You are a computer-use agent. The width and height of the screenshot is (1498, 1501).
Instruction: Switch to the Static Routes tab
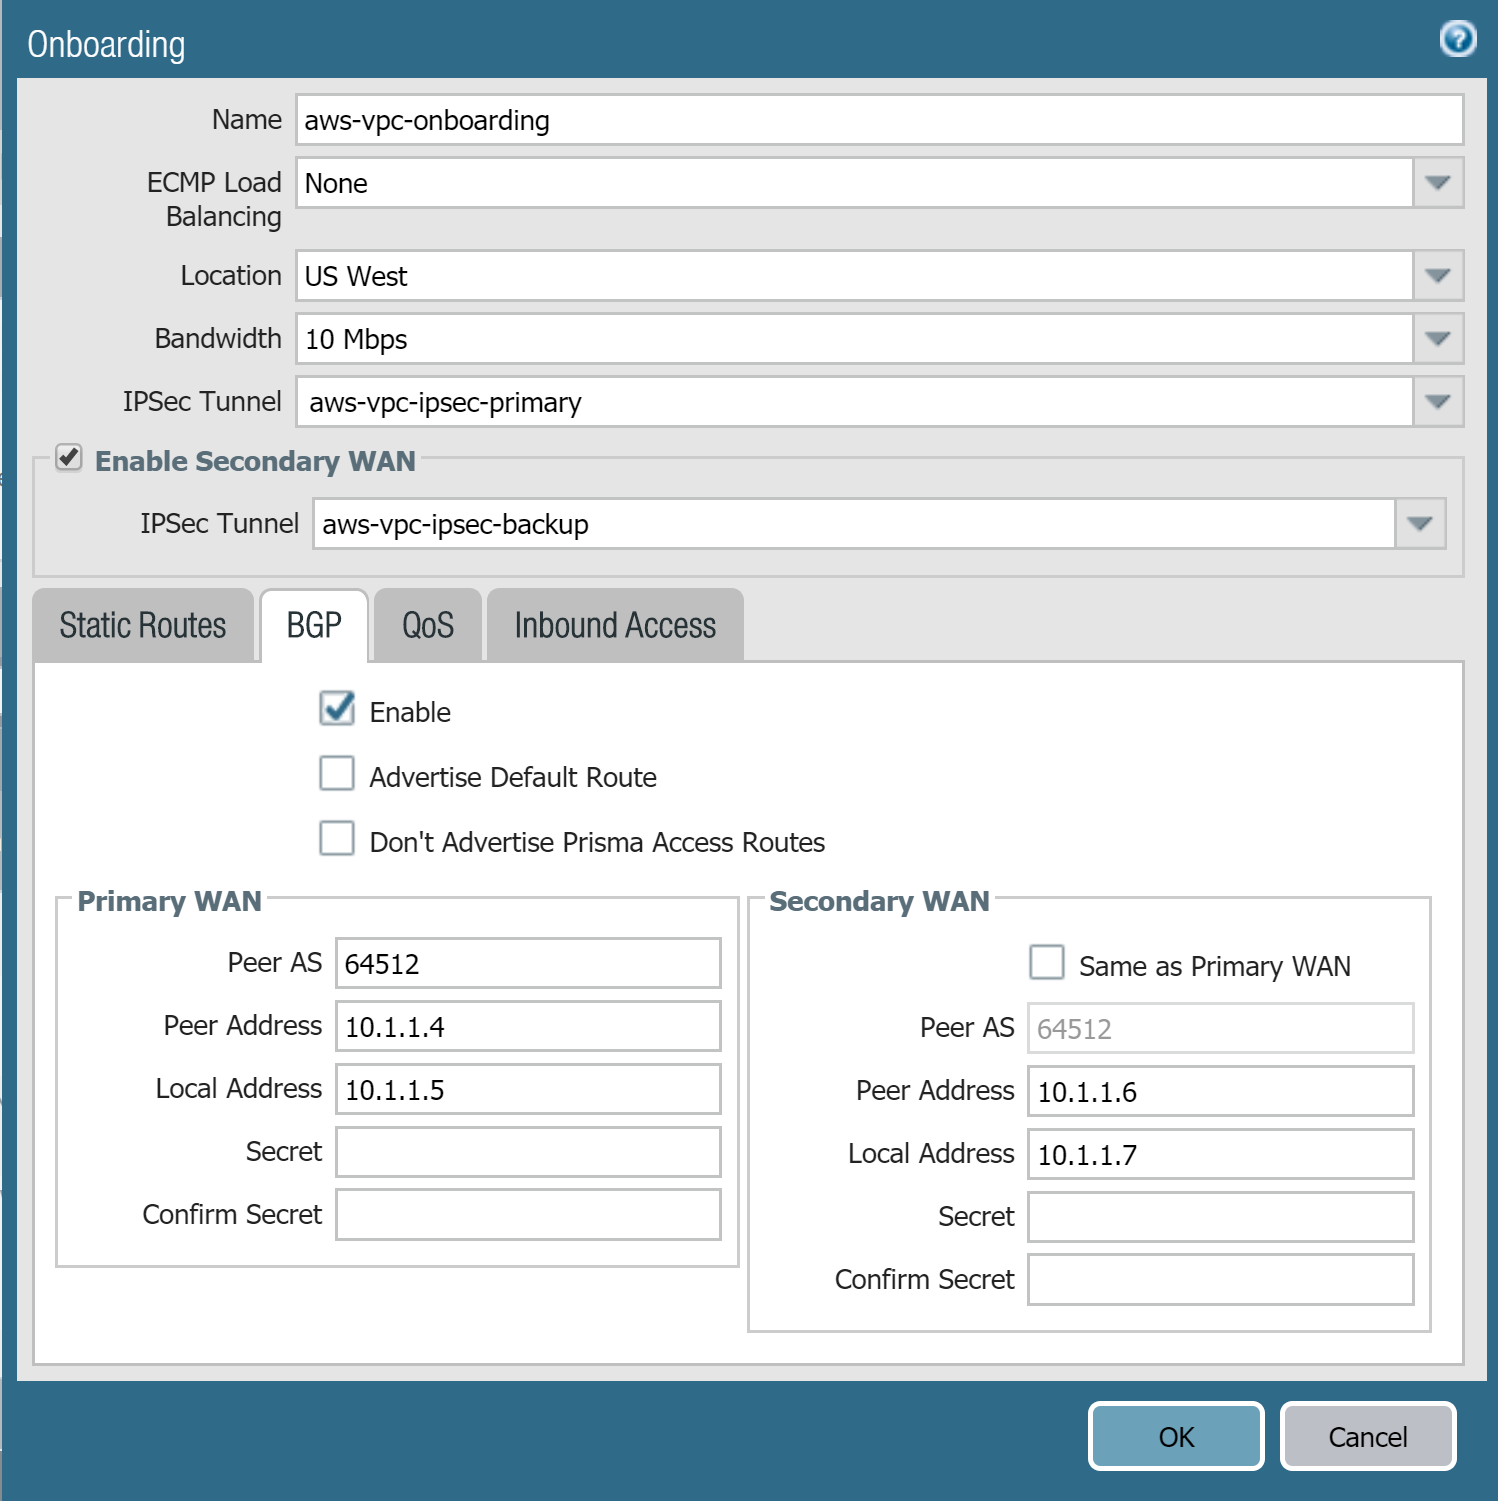[x=143, y=626]
